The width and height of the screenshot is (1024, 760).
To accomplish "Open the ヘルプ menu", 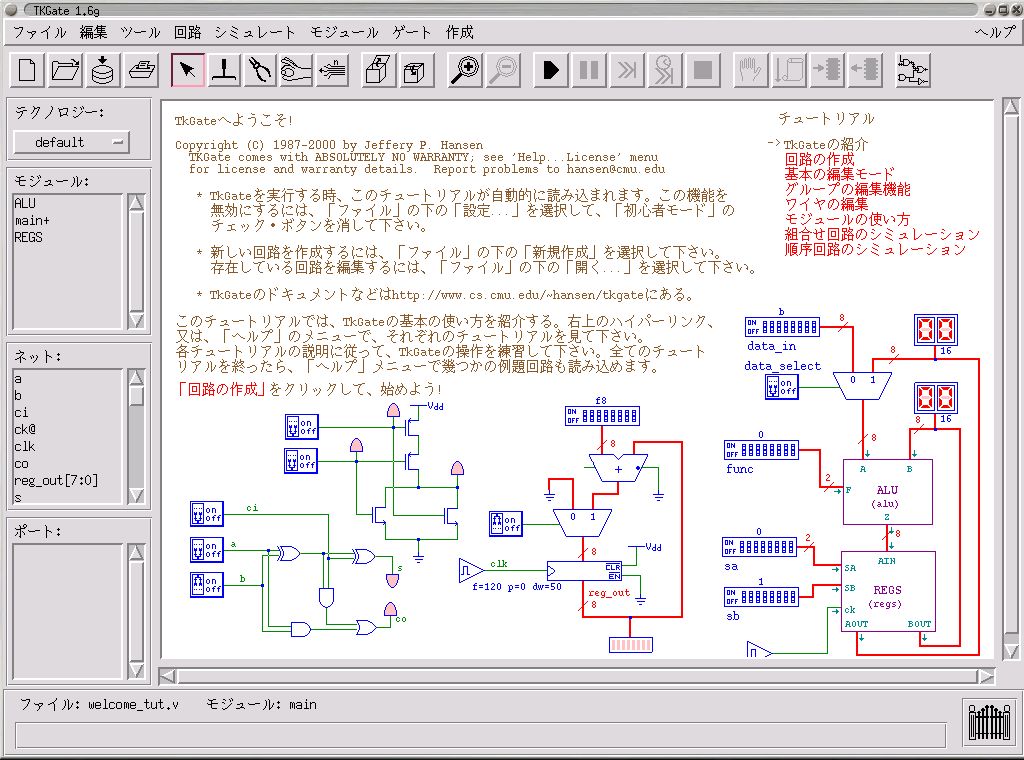I will [995, 32].
